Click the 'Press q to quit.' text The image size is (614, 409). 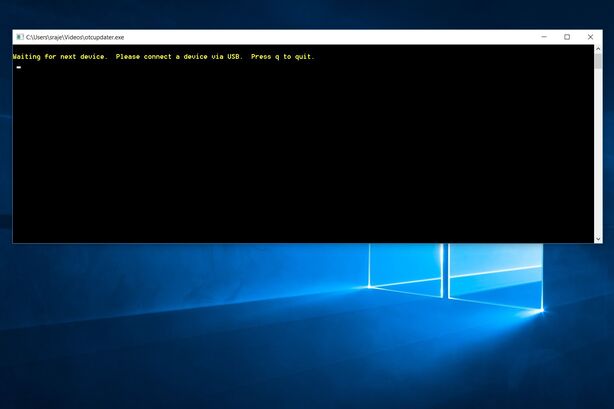click(282, 56)
